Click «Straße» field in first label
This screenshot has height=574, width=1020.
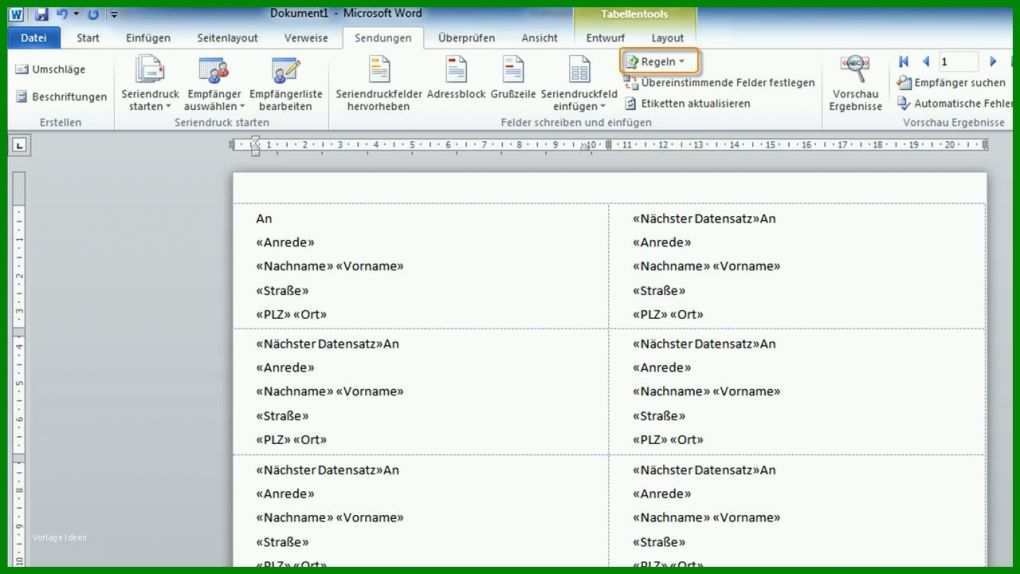coord(282,290)
